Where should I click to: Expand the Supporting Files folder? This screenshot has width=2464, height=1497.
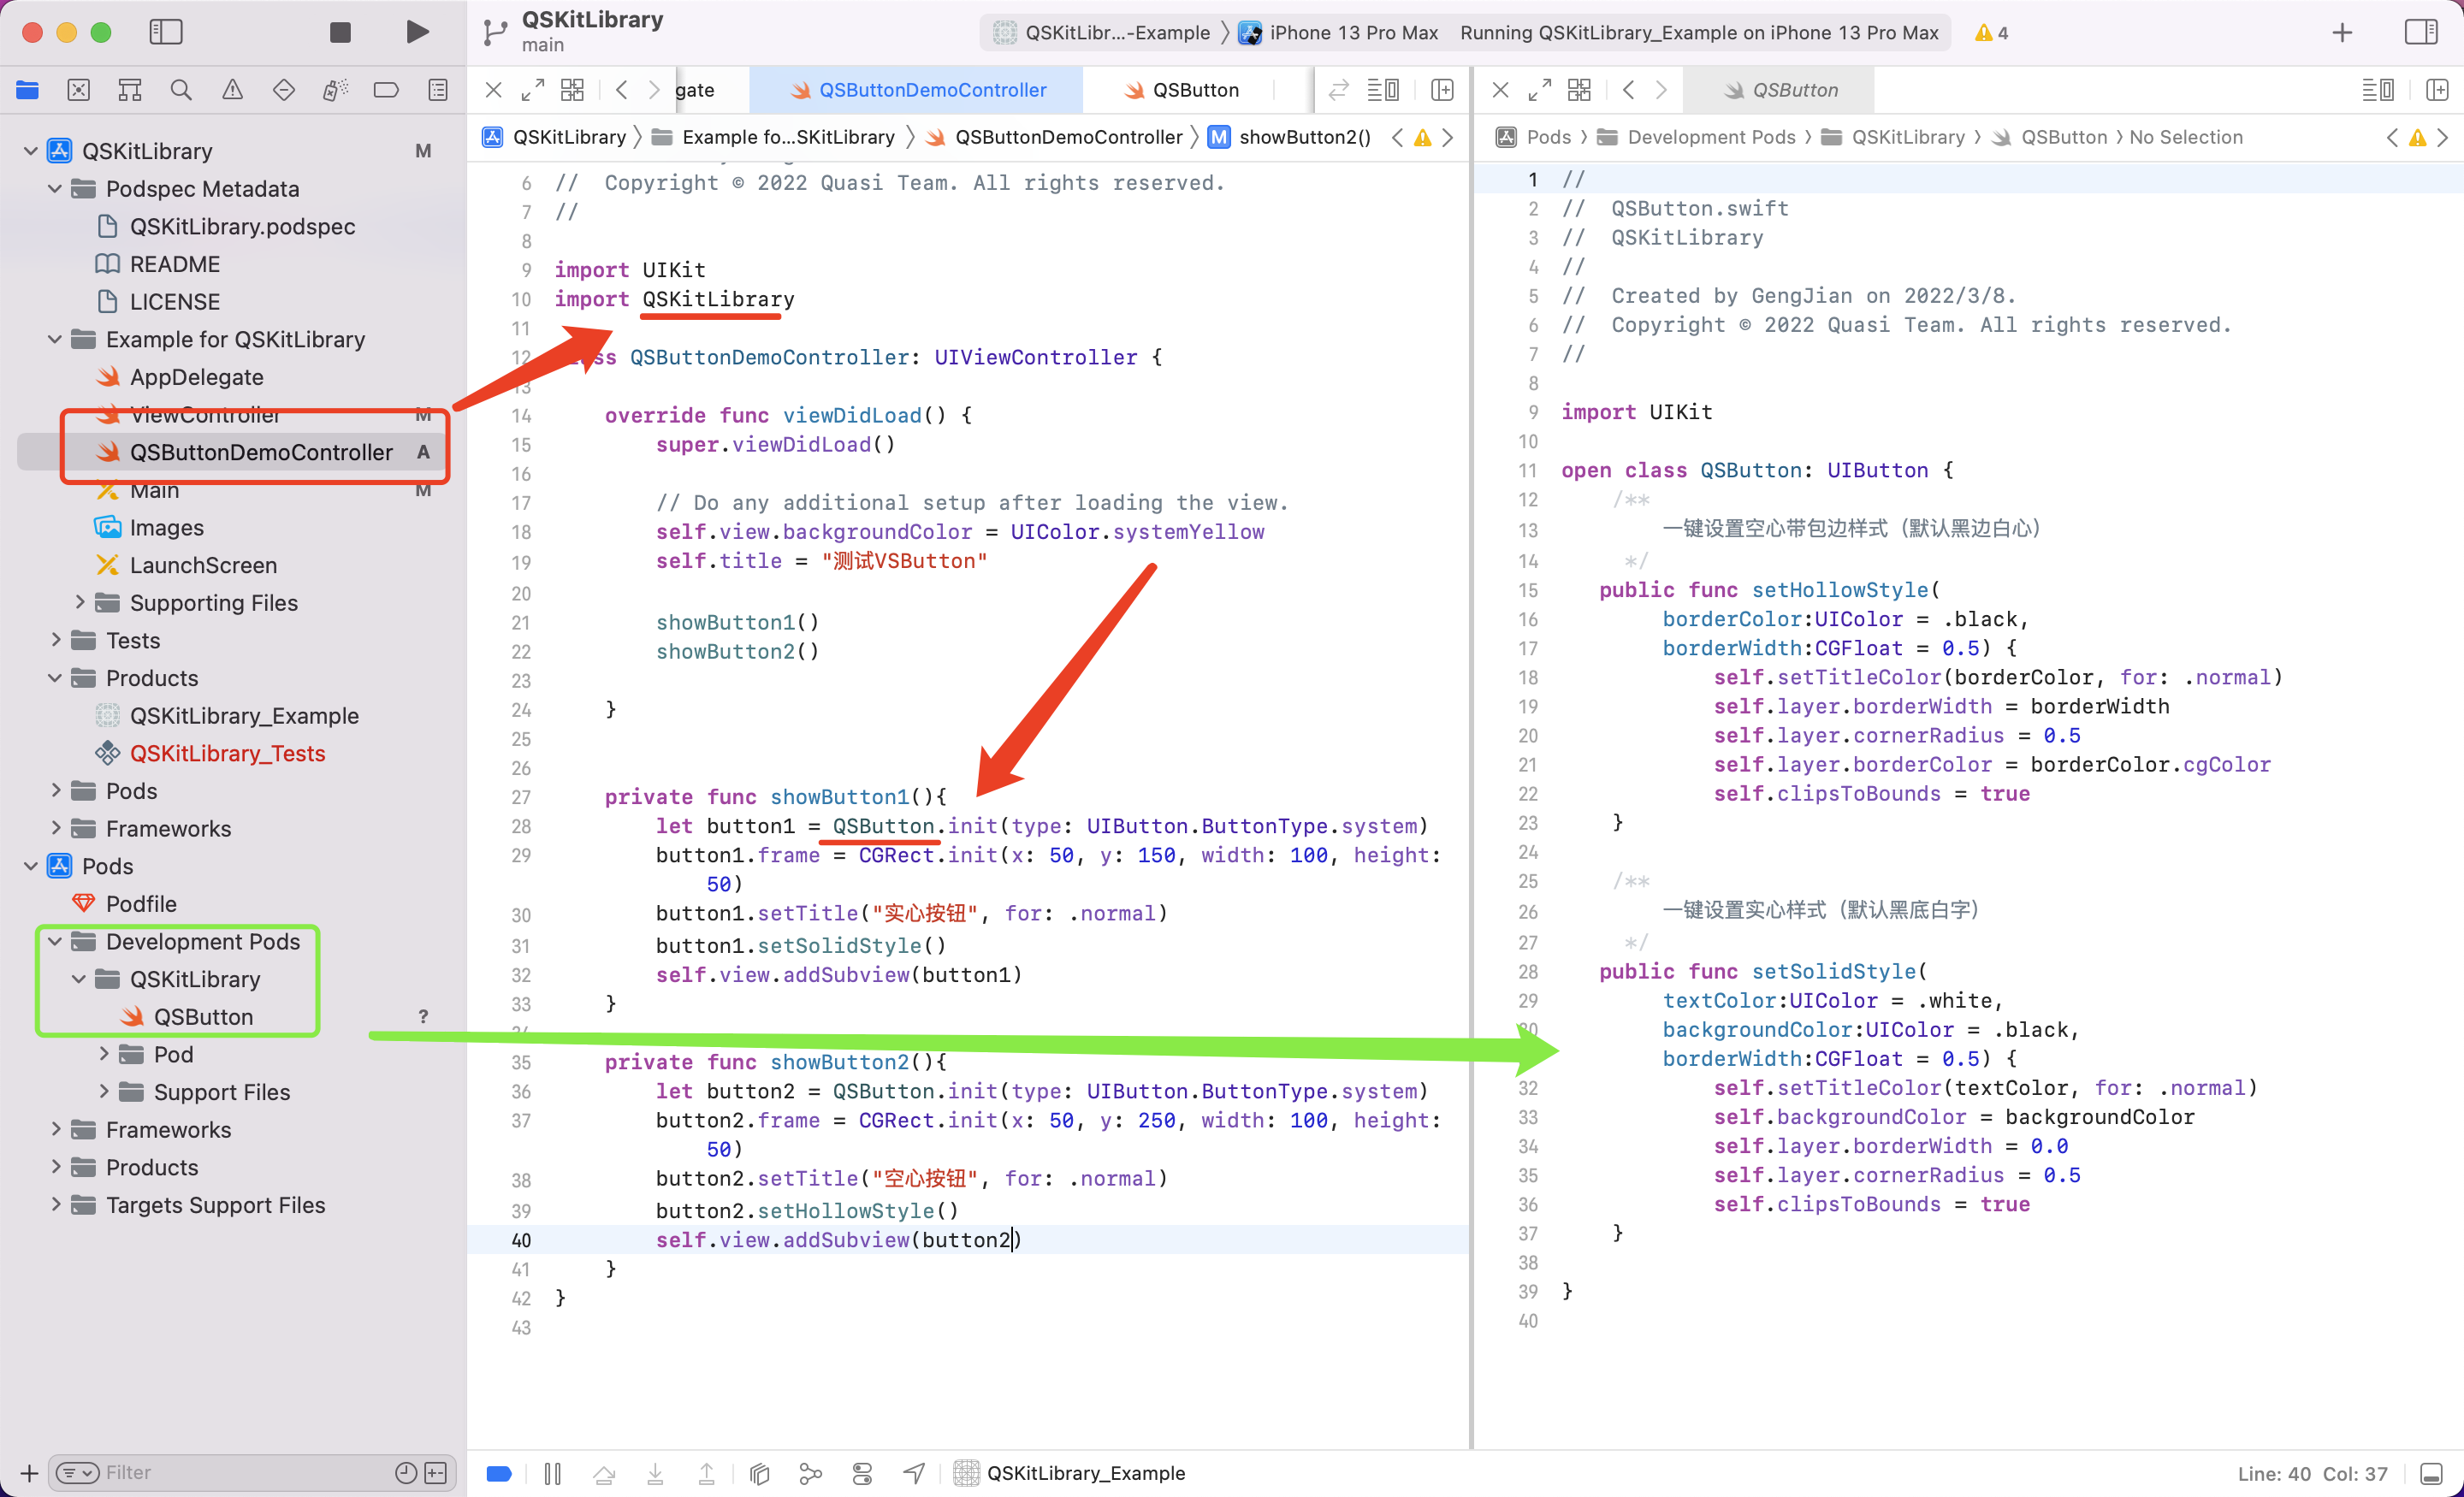pos(80,602)
